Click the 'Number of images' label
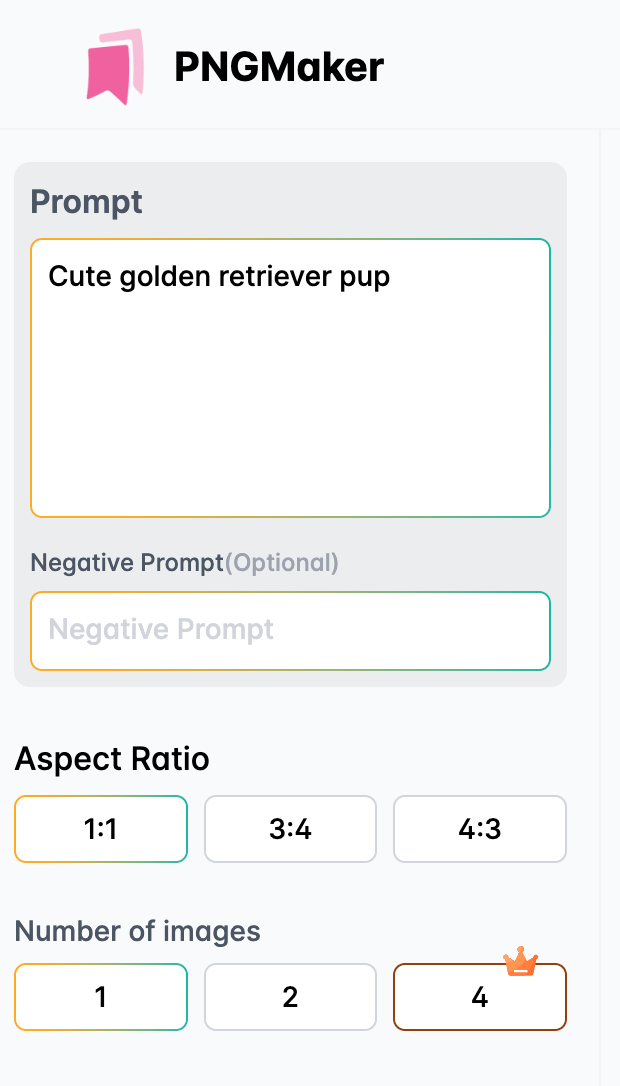620x1086 pixels. (137, 932)
